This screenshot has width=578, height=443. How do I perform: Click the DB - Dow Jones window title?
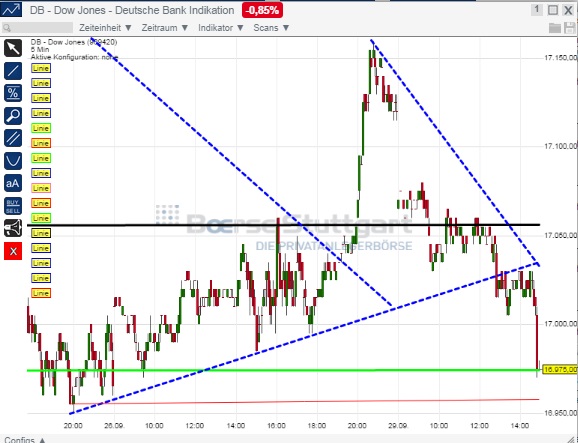click(132, 10)
